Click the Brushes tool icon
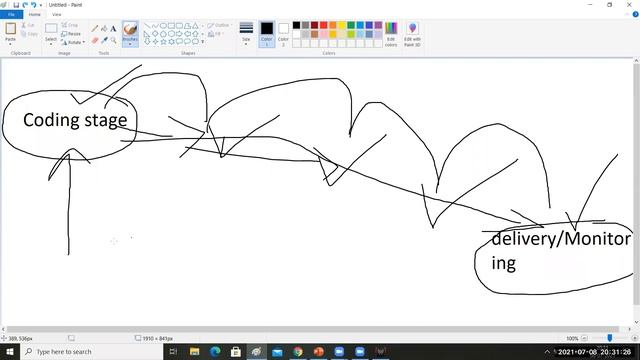Image resolution: width=640 pixels, height=360 pixels. 130,29
